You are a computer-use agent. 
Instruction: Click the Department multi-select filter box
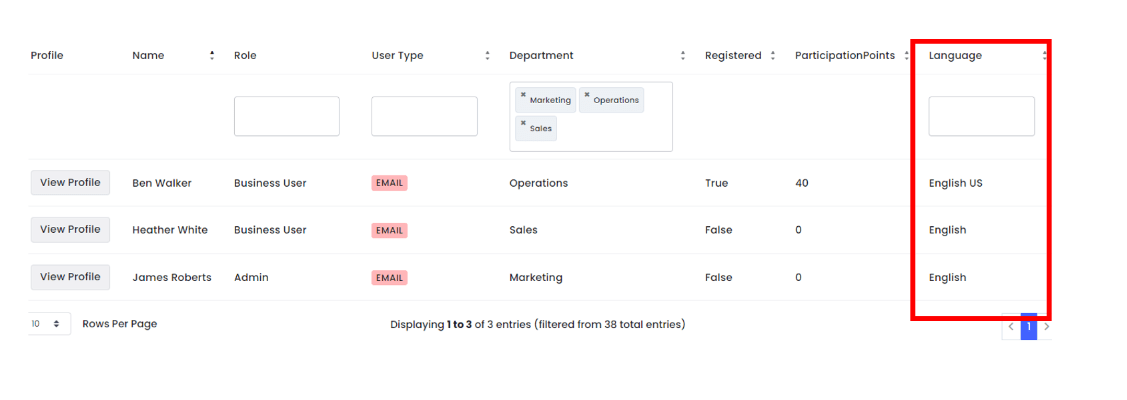(x=620, y=138)
